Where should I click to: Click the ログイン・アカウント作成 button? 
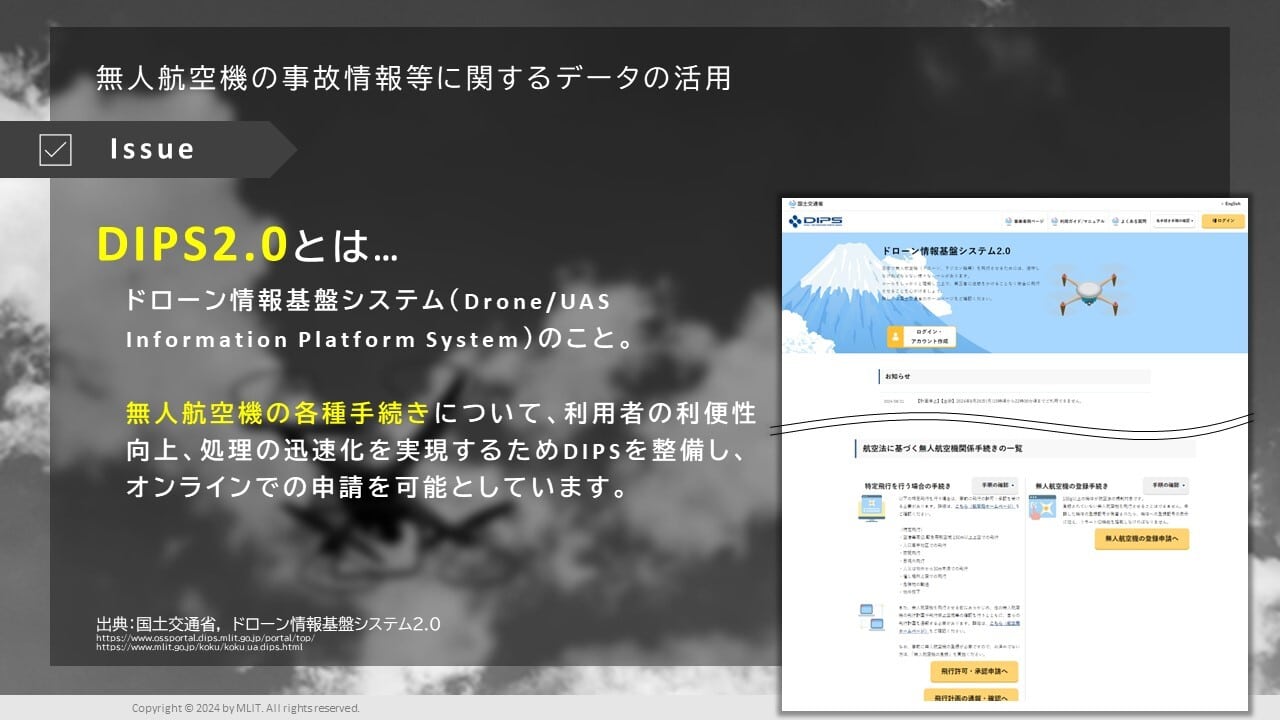(921, 337)
